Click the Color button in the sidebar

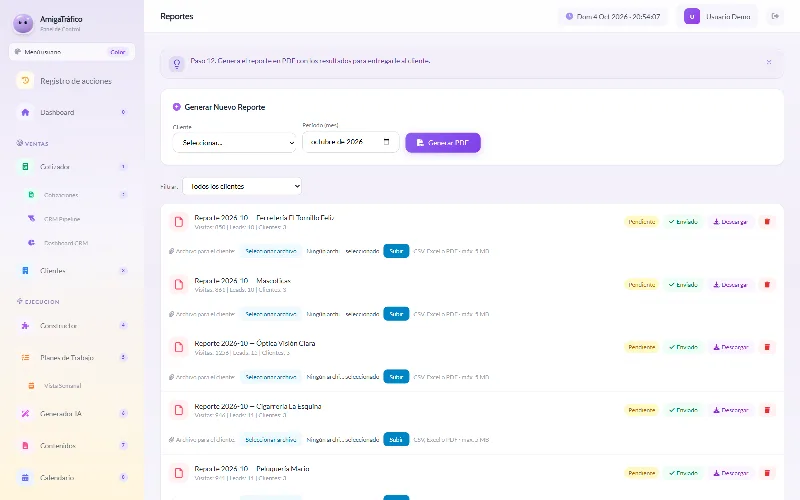tap(118, 52)
